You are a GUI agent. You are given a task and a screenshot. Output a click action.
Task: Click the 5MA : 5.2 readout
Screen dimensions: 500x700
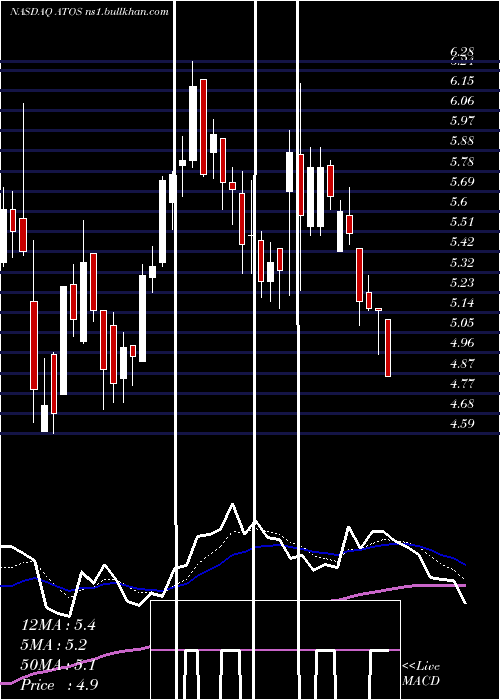(54, 645)
